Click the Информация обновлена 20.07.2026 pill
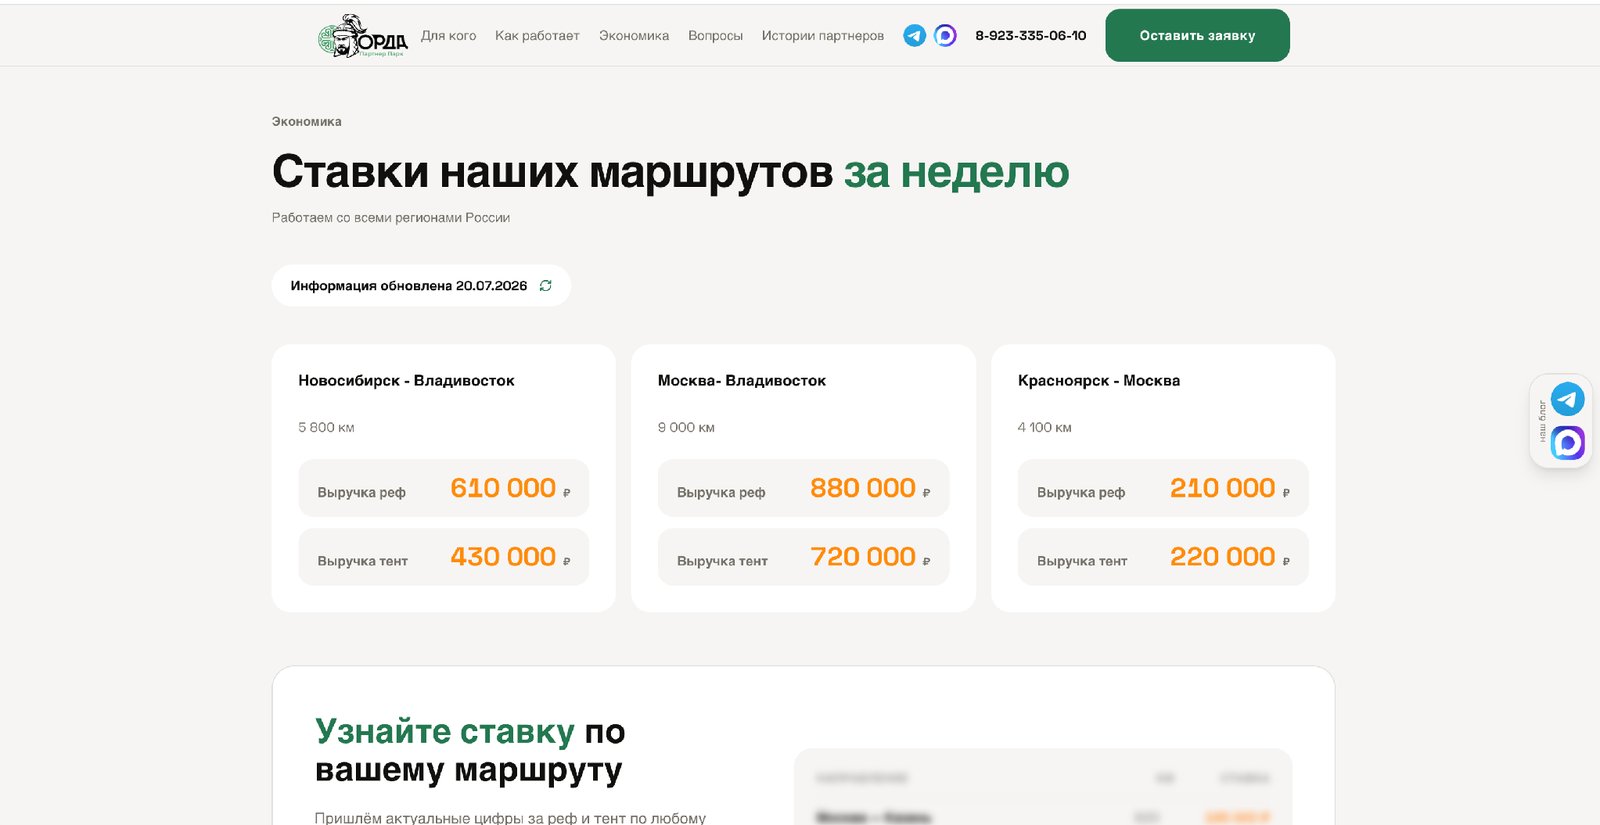The width and height of the screenshot is (1600, 825). coord(421,286)
